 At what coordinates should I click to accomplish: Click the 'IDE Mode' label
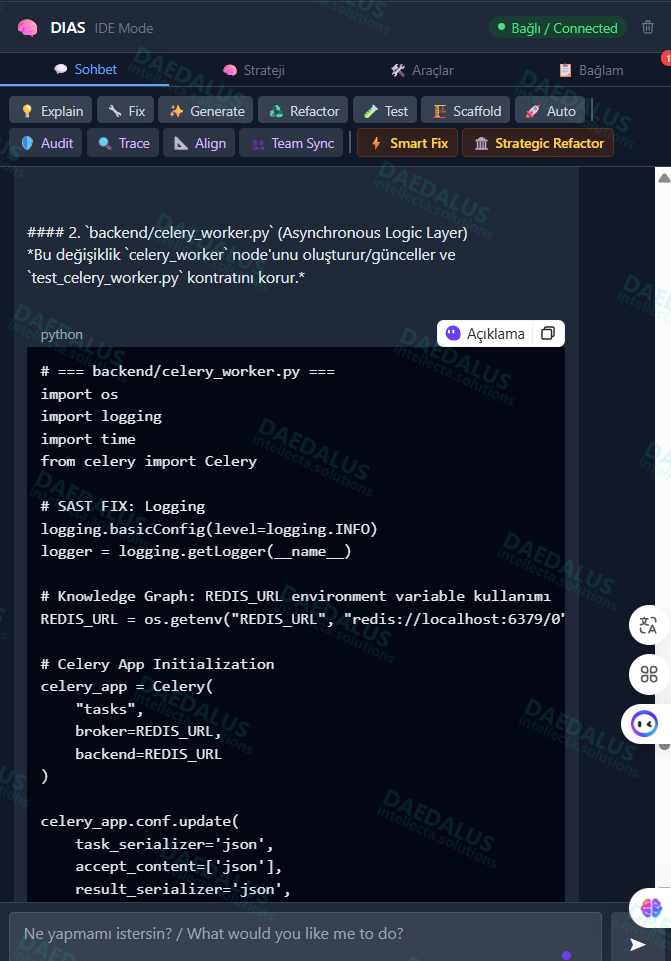[x=123, y=28]
